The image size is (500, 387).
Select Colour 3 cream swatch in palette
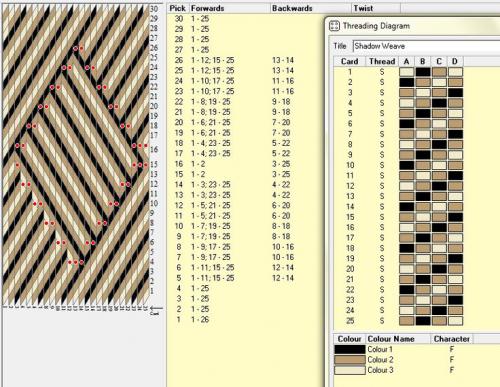350,370
